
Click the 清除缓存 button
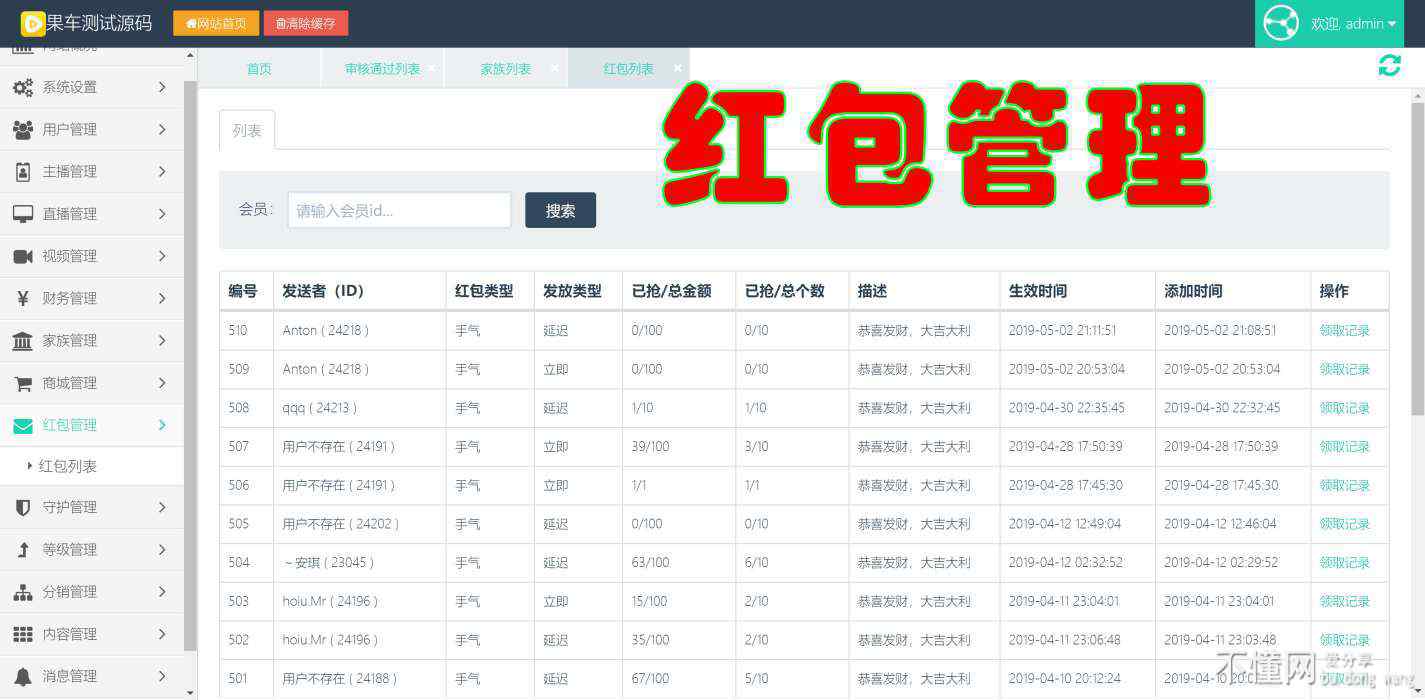306,23
